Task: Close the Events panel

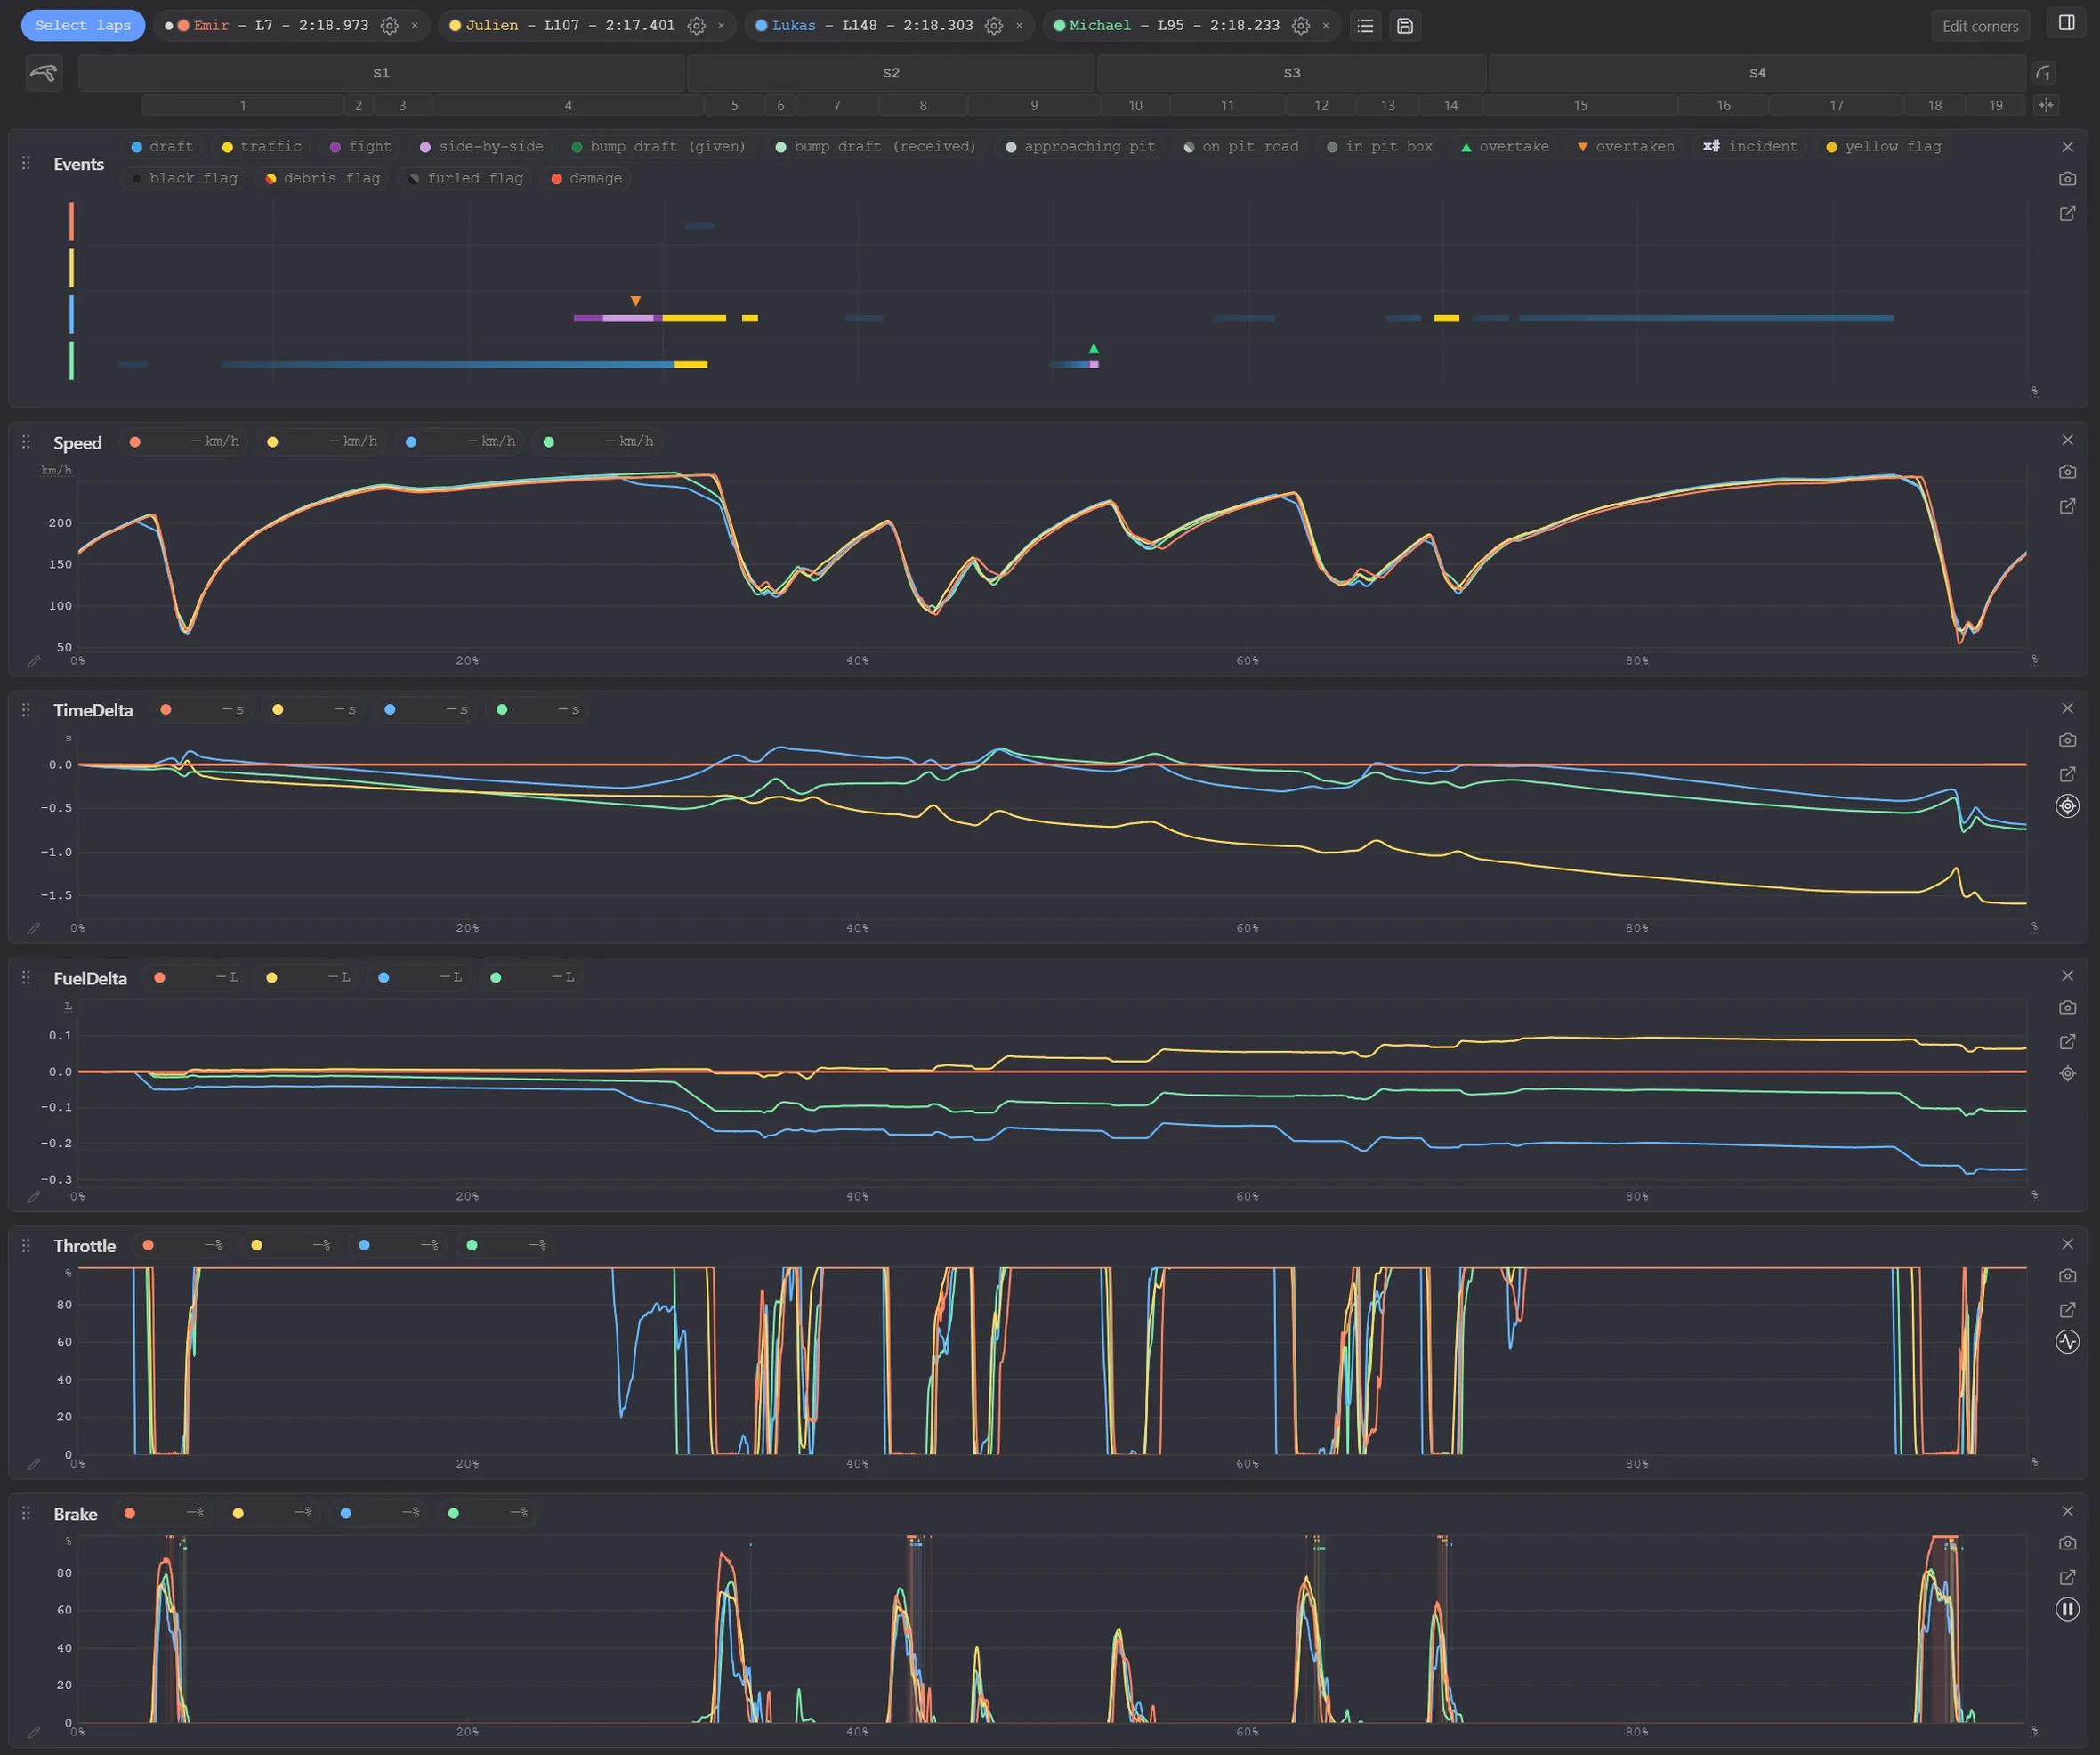Action: (2067, 147)
